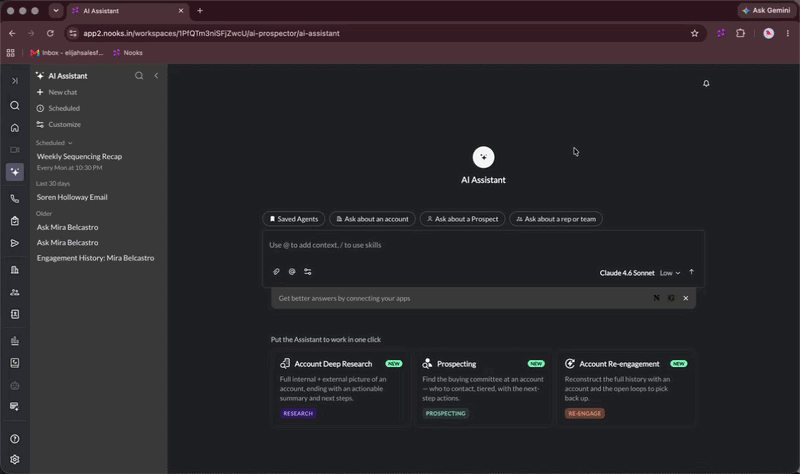The height and width of the screenshot is (474, 800).
Task: Open the browser tab list dropdown
Action: 56,11
